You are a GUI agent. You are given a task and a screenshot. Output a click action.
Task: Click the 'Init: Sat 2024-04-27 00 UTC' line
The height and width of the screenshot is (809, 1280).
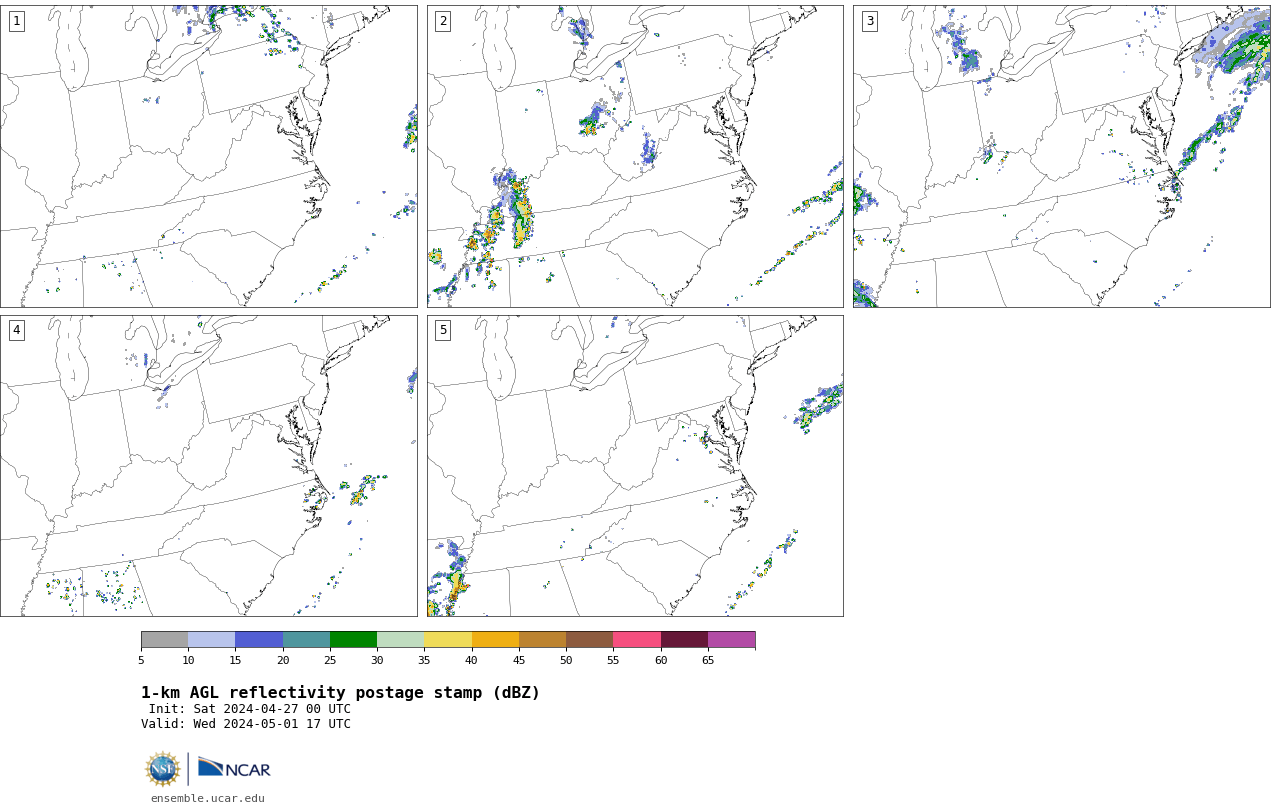pos(250,709)
